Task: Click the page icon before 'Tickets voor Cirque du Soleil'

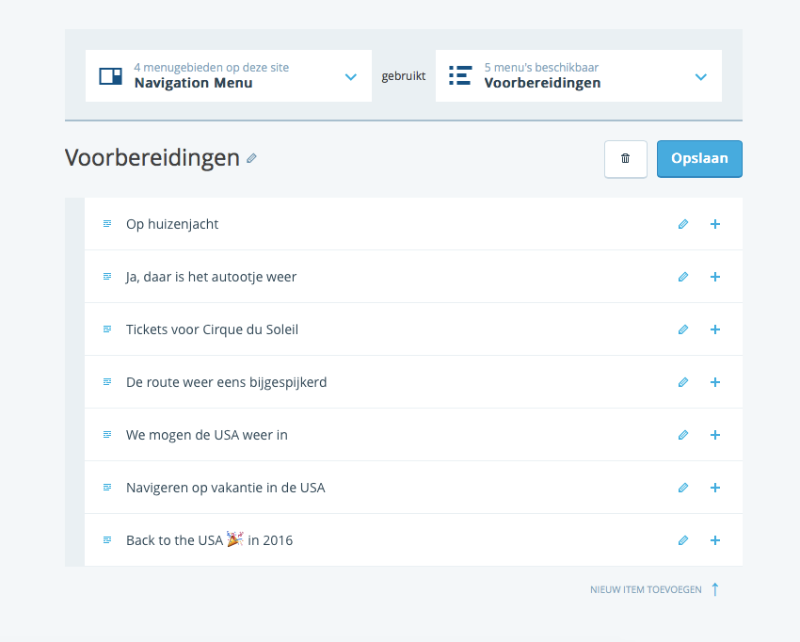Action: [x=107, y=329]
